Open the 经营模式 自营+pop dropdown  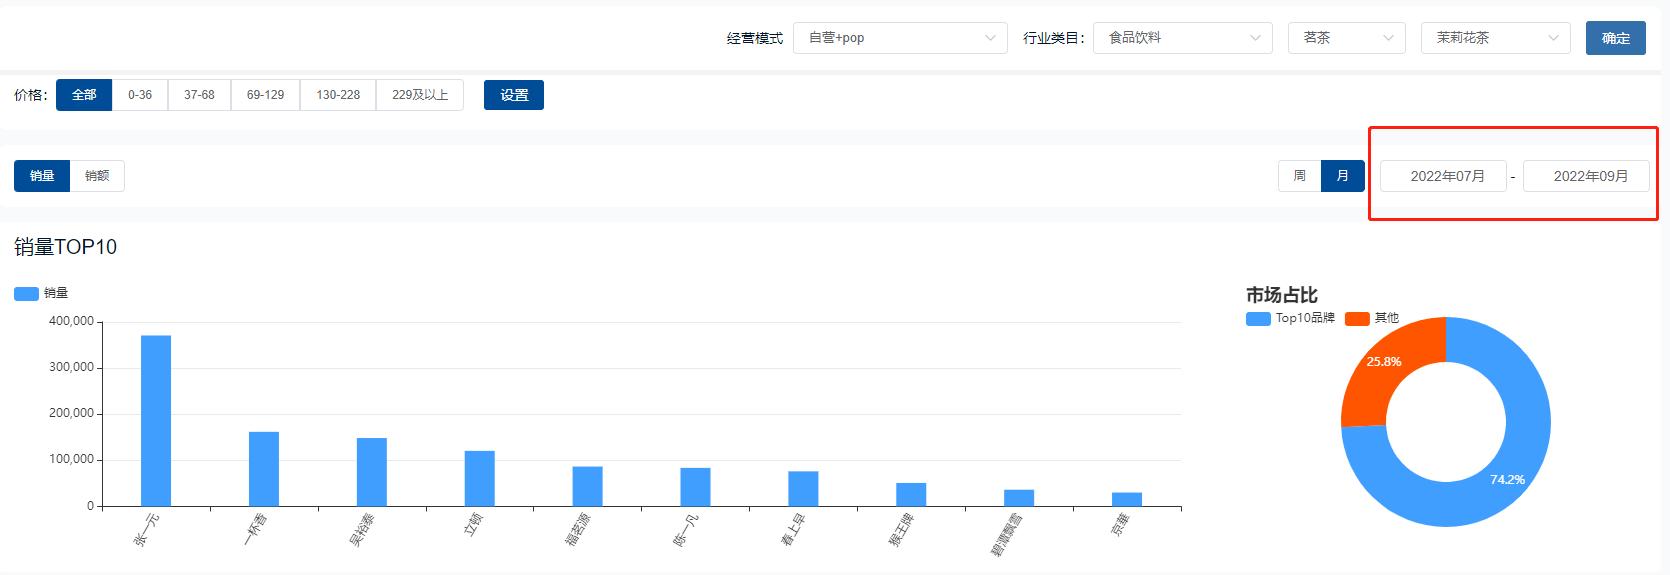[900, 38]
